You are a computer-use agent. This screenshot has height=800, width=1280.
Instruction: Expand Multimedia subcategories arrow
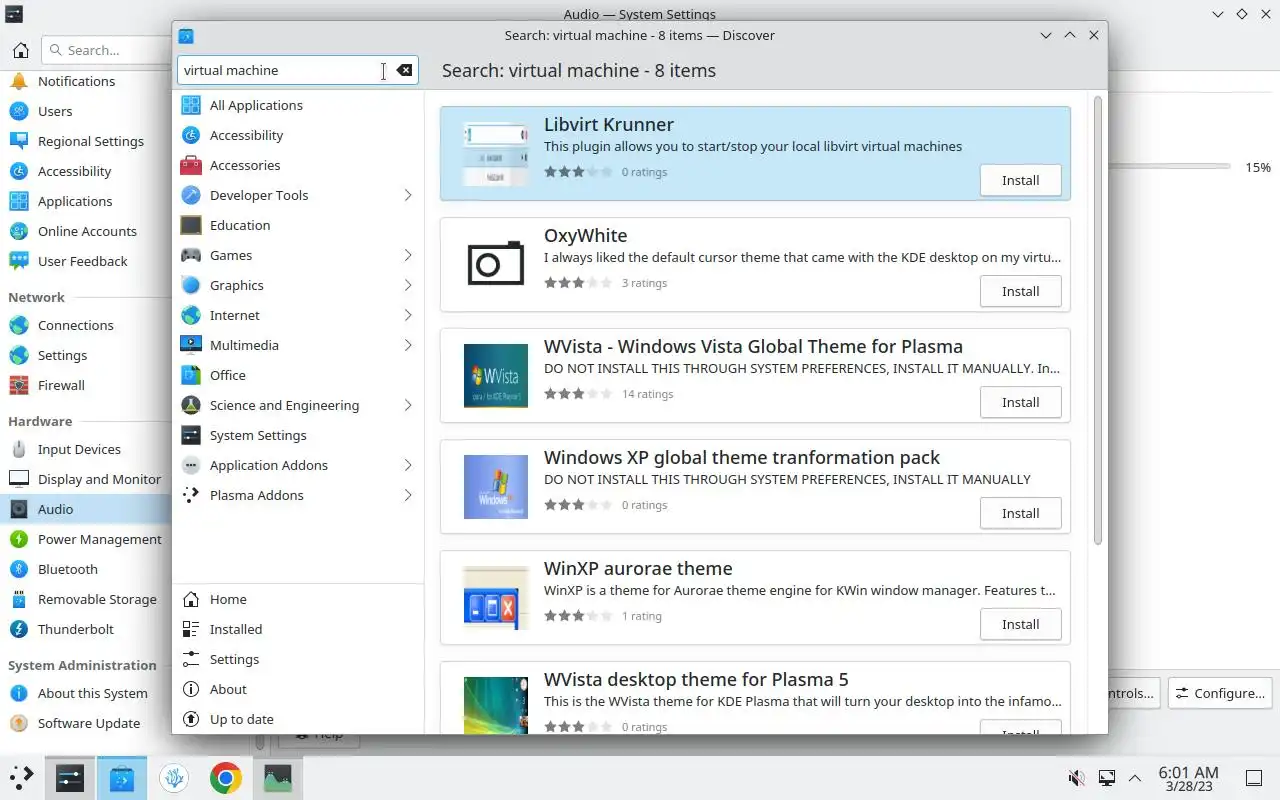pyautogui.click(x=407, y=345)
